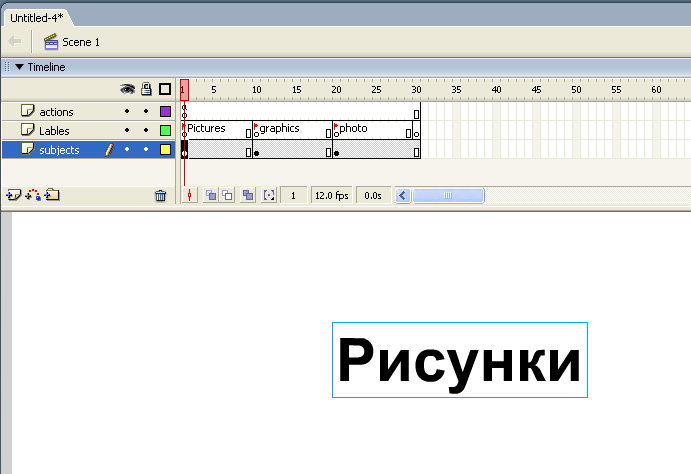This screenshot has width=691, height=474.
Task: Click the timeline scroll left arrow
Action: [403, 195]
